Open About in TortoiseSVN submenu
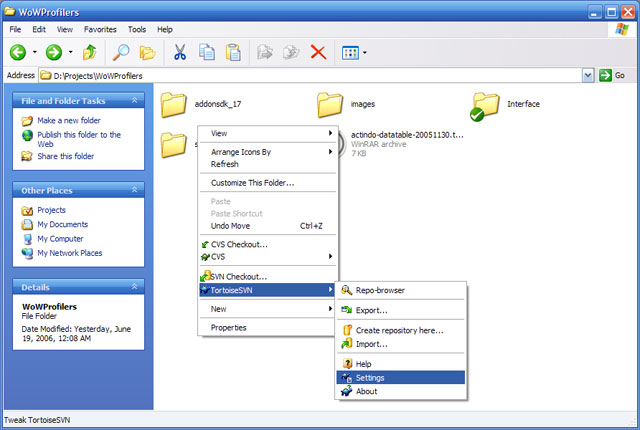Viewport: 640px width, 430px height. pyautogui.click(x=401, y=391)
